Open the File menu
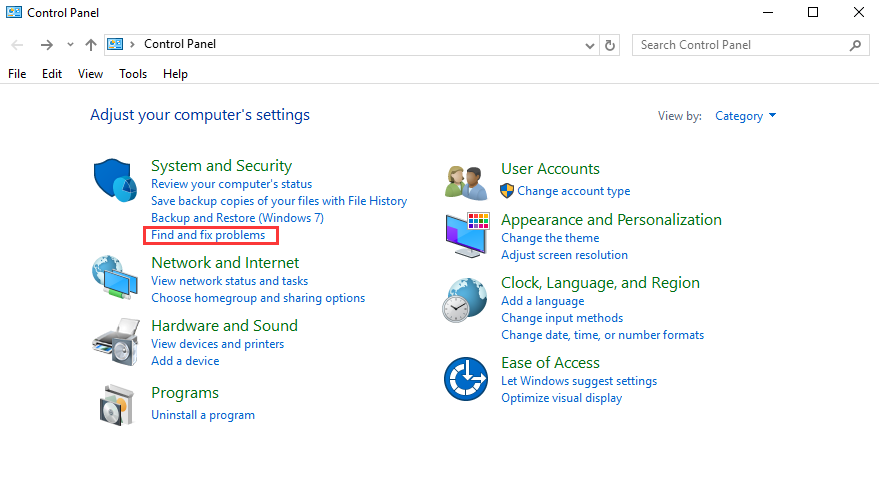Image resolution: width=879 pixels, height=481 pixels. point(17,74)
